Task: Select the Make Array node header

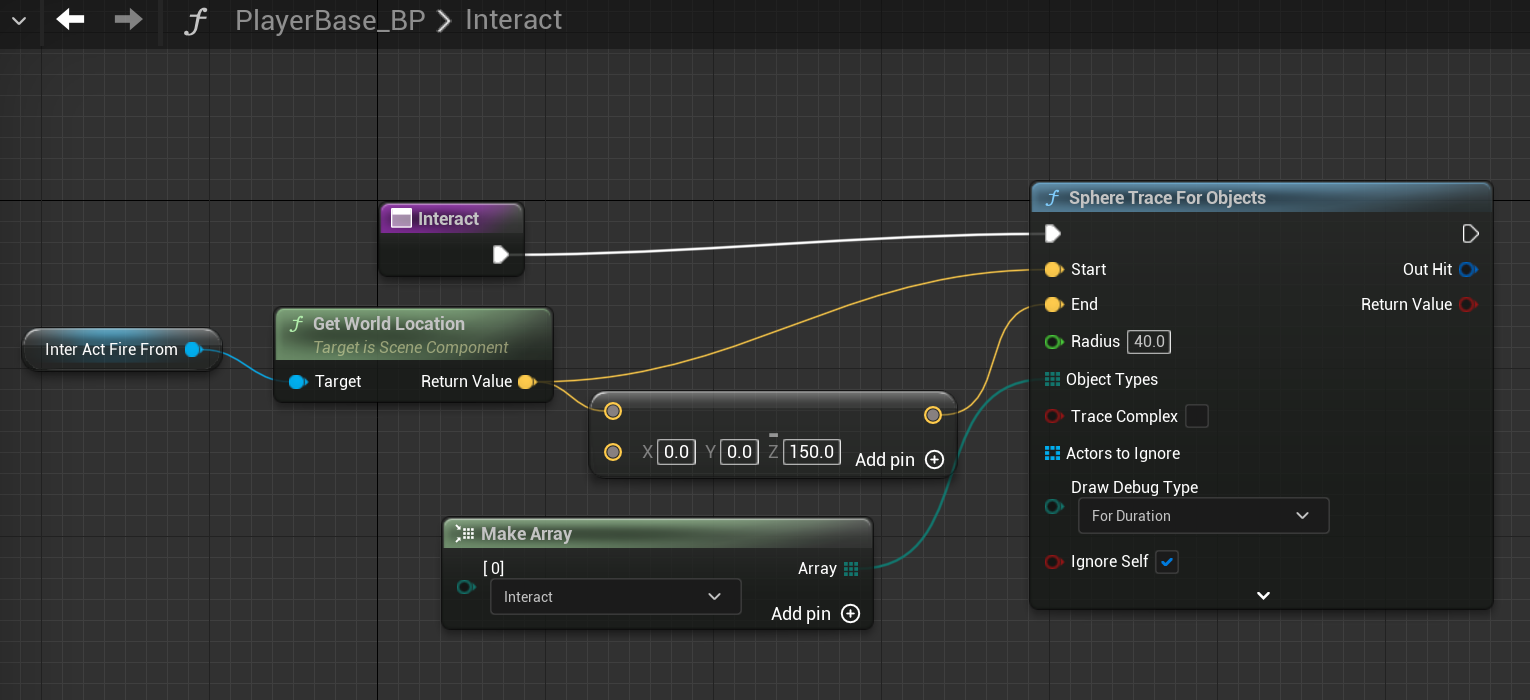Action: pyautogui.click(x=657, y=534)
